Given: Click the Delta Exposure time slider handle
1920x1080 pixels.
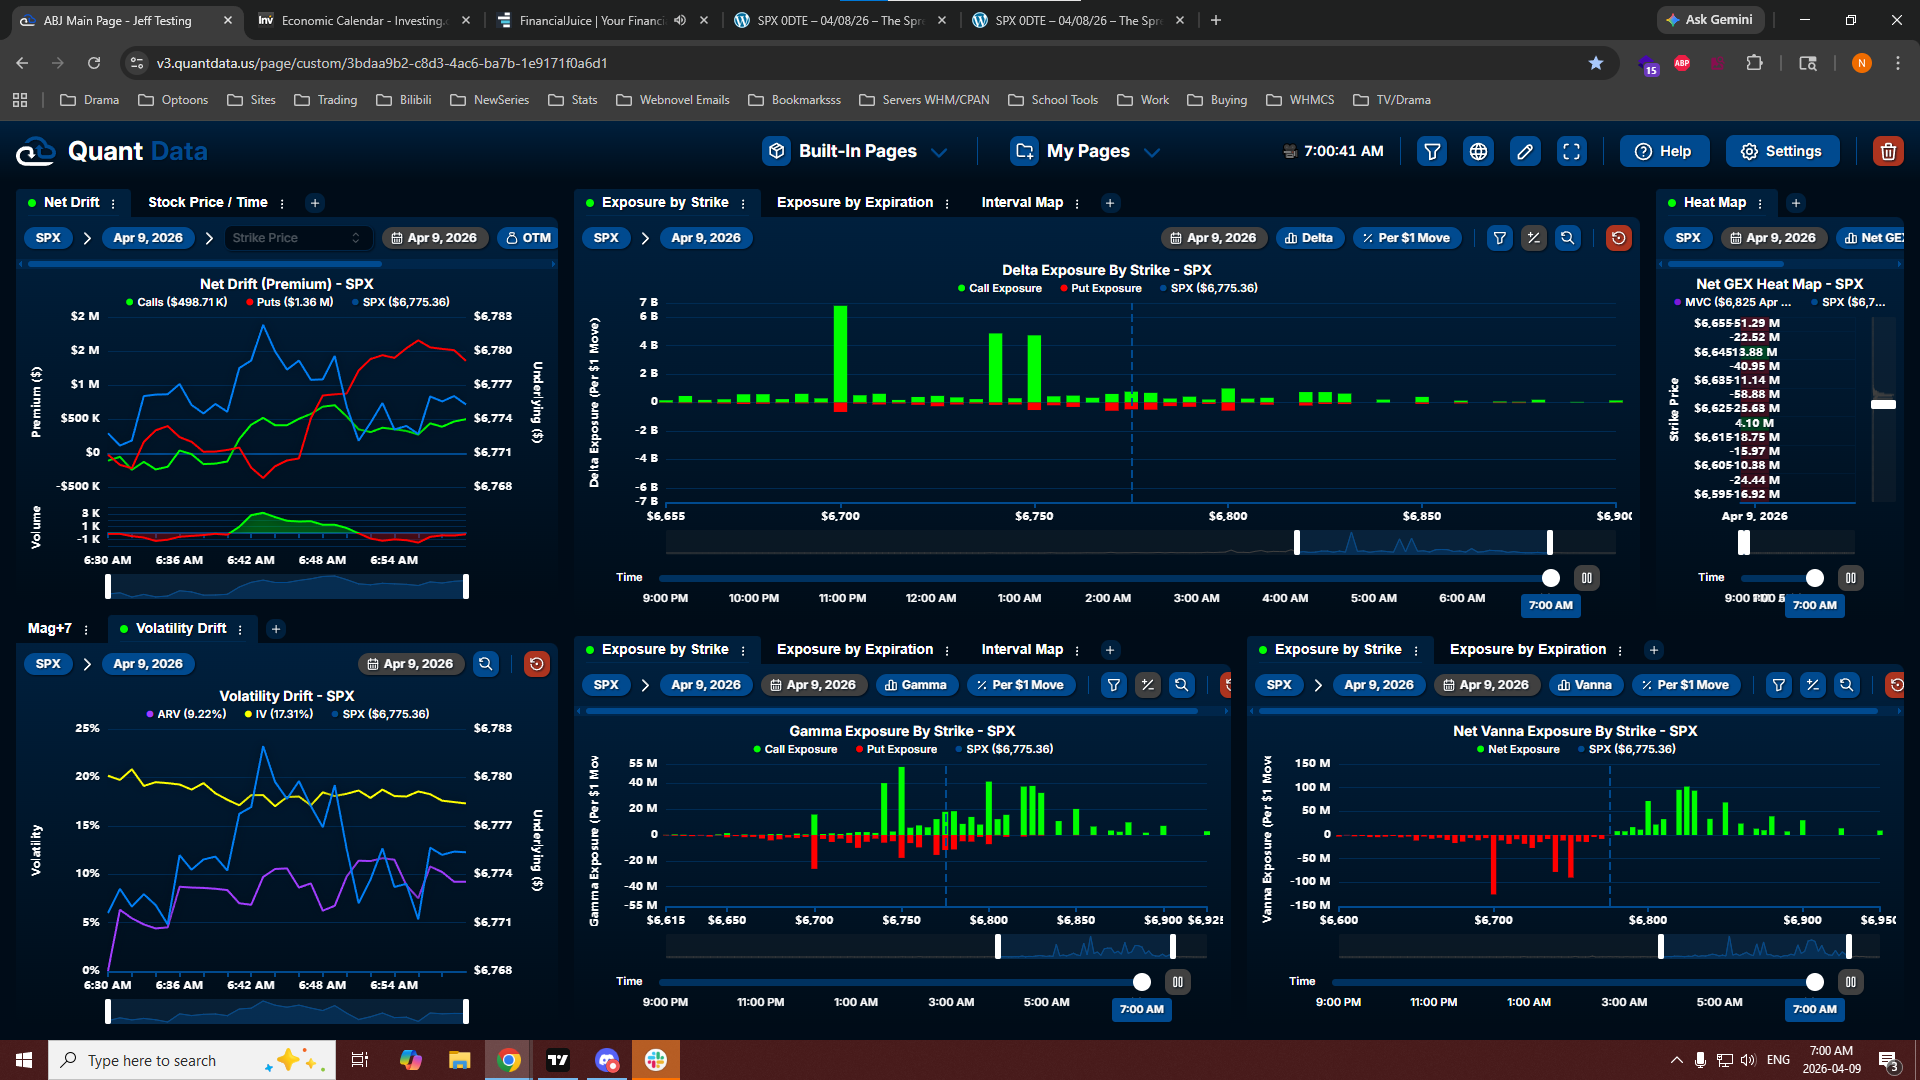Looking at the screenshot, I should coord(1550,578).
